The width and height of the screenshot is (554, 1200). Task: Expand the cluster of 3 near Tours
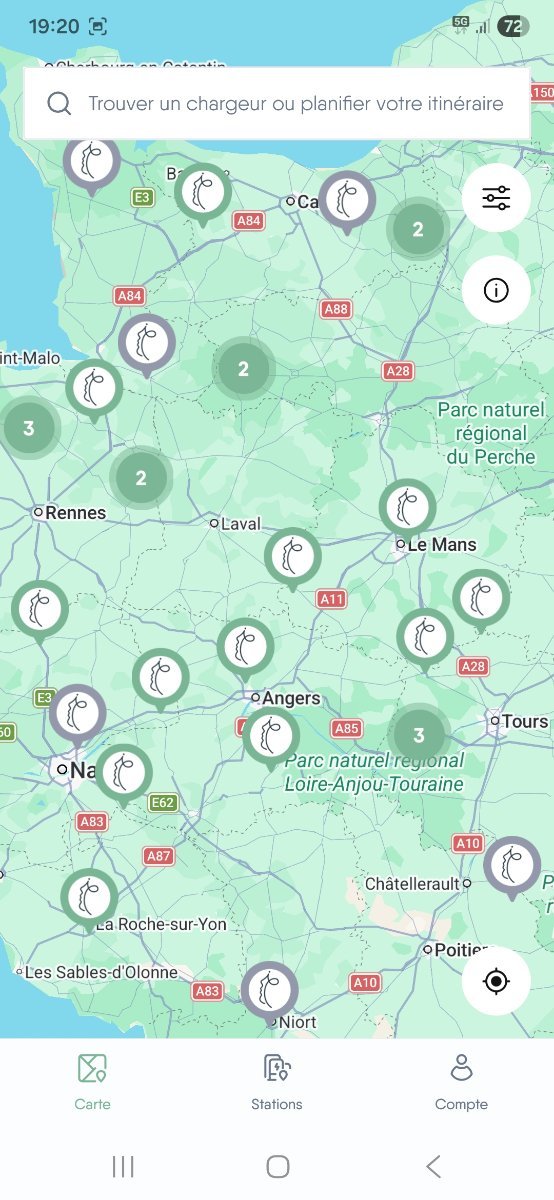418,736
